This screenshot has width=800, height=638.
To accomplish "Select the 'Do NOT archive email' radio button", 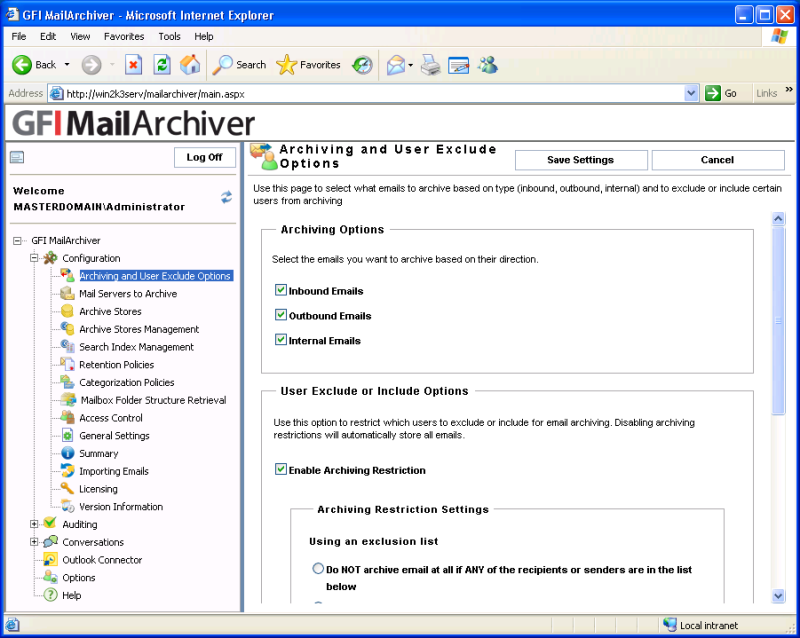I will pos(318,569).
